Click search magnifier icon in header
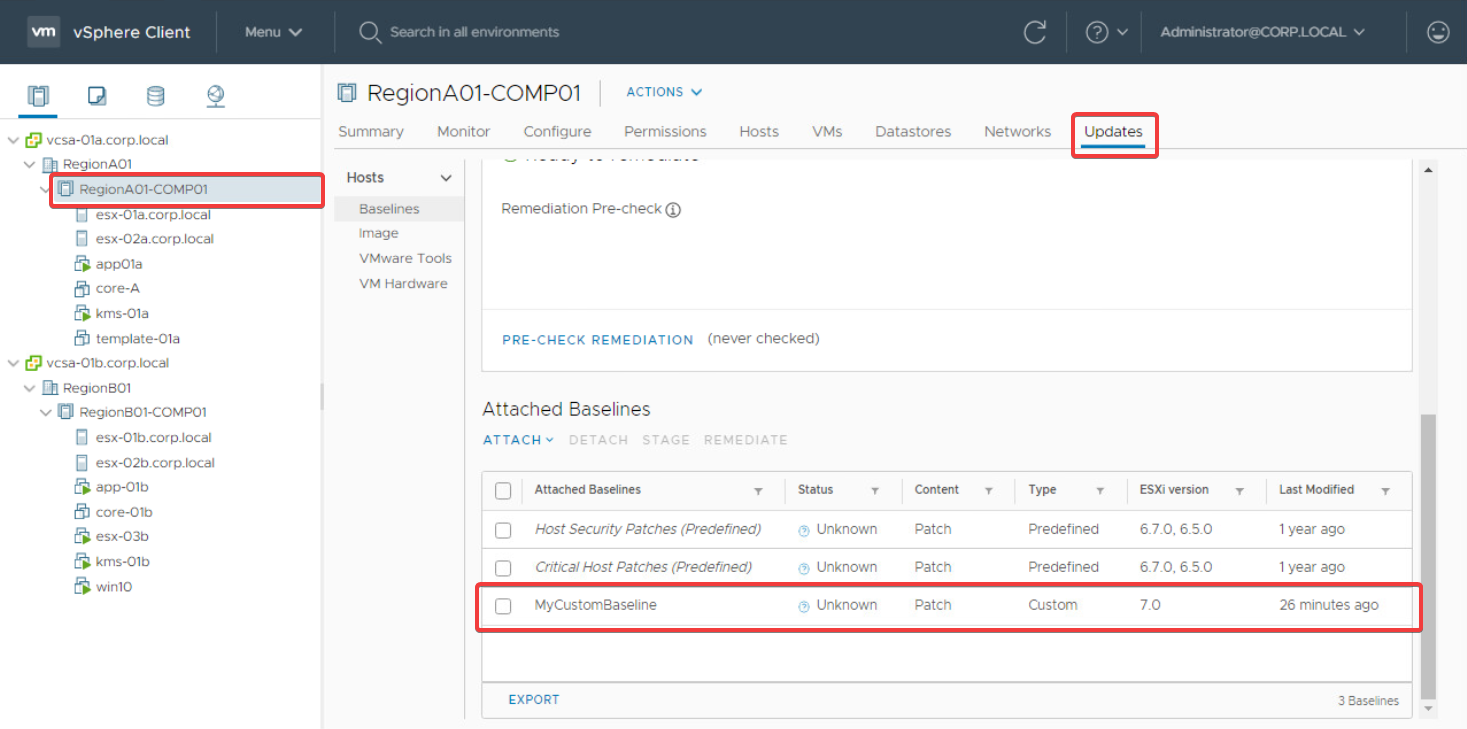The image size is (1467, 729). tap(370, 32)
